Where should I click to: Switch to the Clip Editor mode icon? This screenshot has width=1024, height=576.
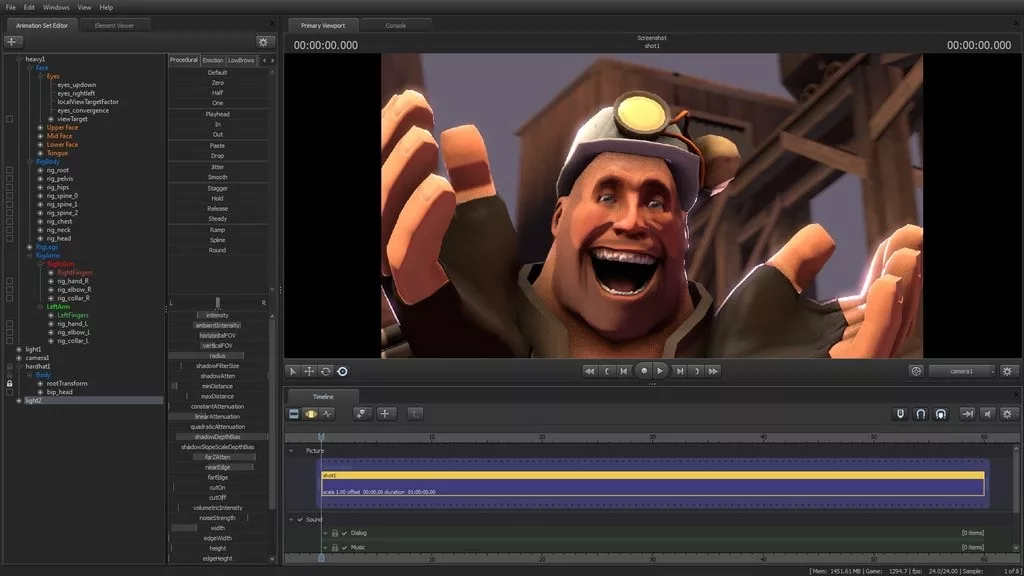pyautogui.click(x=294, y=413)
